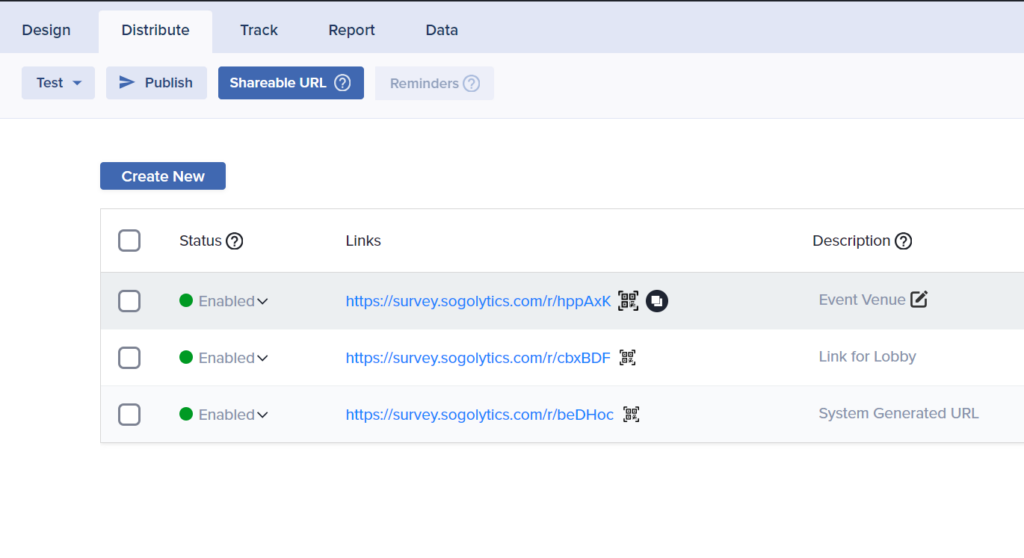Image resolution: width=1024 pixels, height=558 pixels.
Task: Open help icon next to Status header
Action: [x=235, y=241]
